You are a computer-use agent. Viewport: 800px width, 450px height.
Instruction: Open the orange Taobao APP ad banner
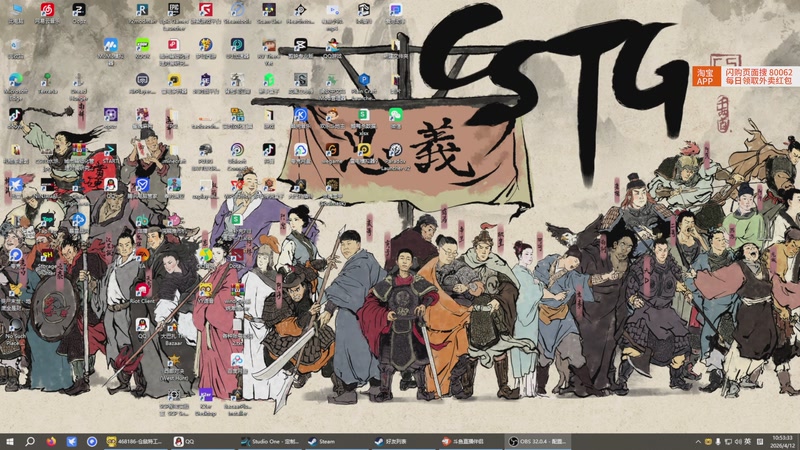[745, 77]
